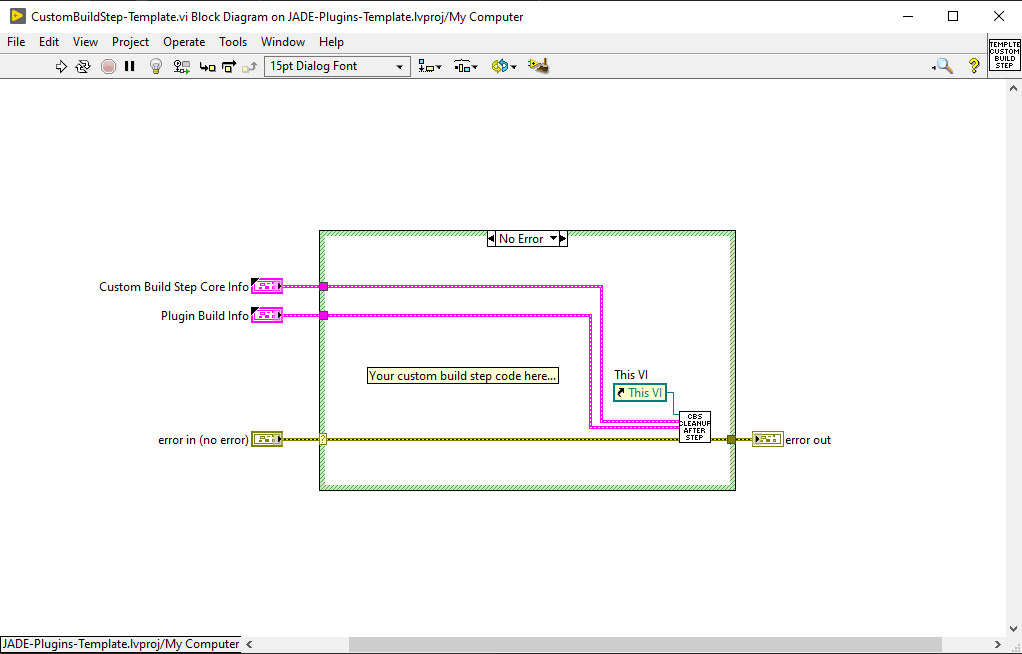Select the Step Into icon

point(207,66)
